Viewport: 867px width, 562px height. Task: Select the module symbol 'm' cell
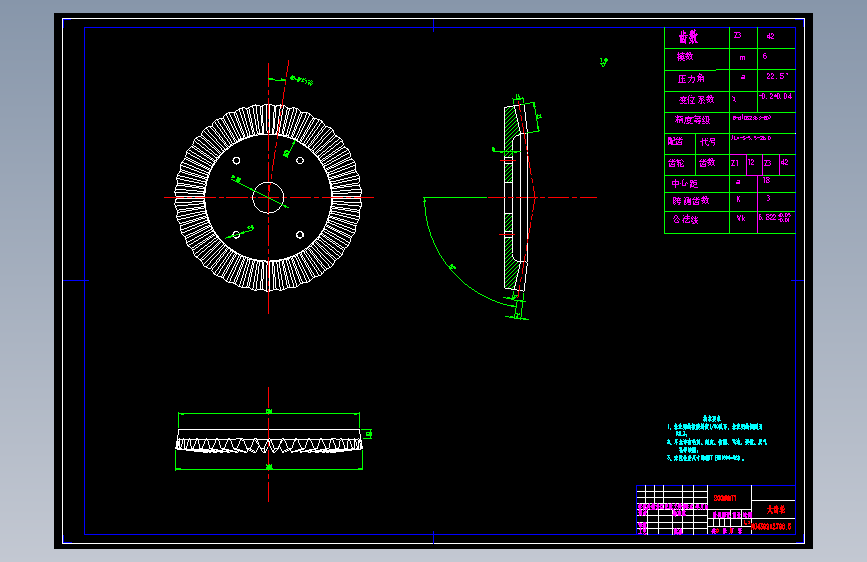tap(743, 58)
